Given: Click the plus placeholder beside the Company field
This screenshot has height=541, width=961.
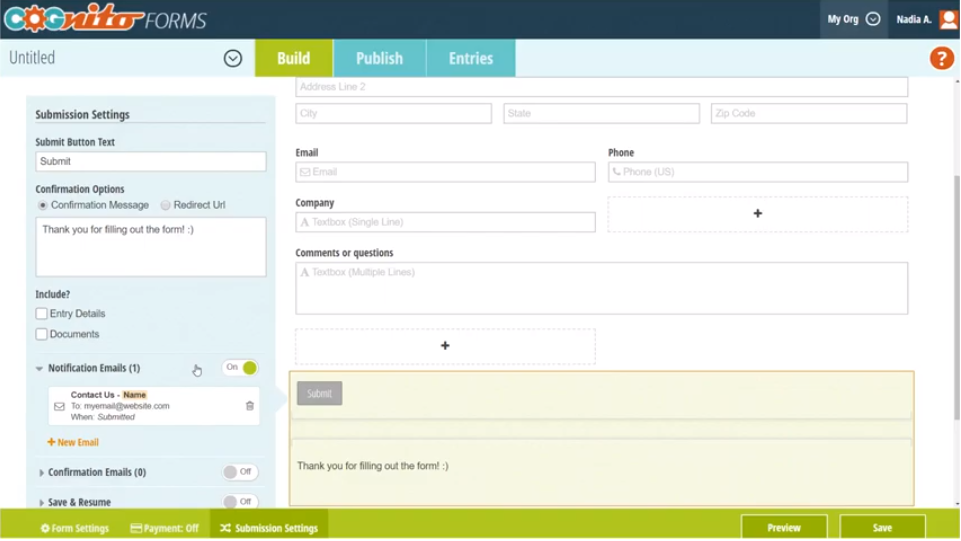Looking at the screenshot, I should tap(757, 214).
